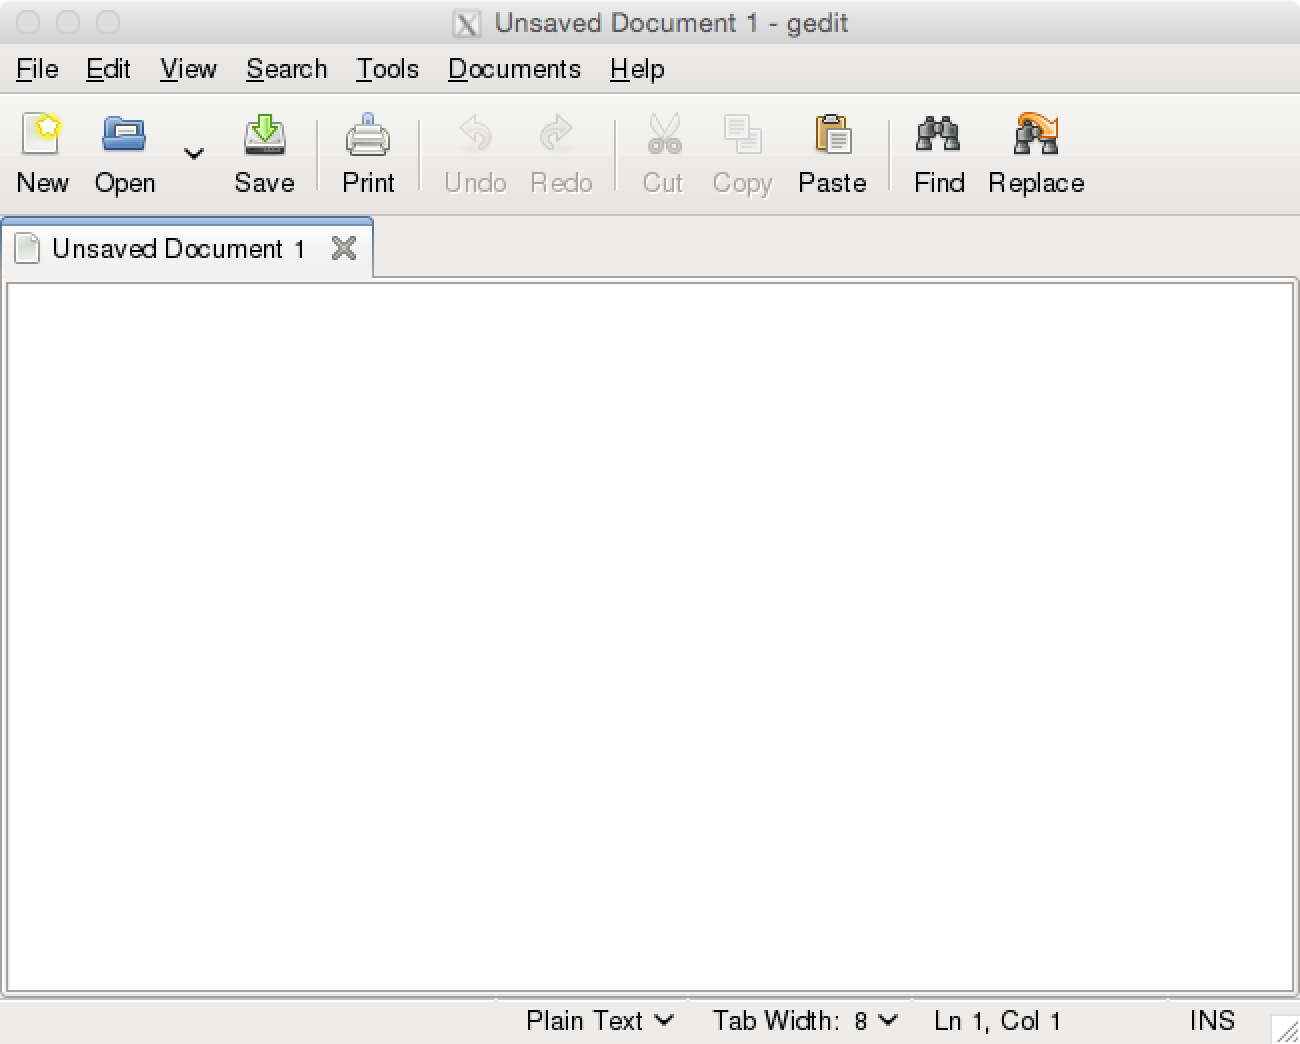Open the View menu
Viewport: 1300px width, 1044px height.
click(188, 69)
